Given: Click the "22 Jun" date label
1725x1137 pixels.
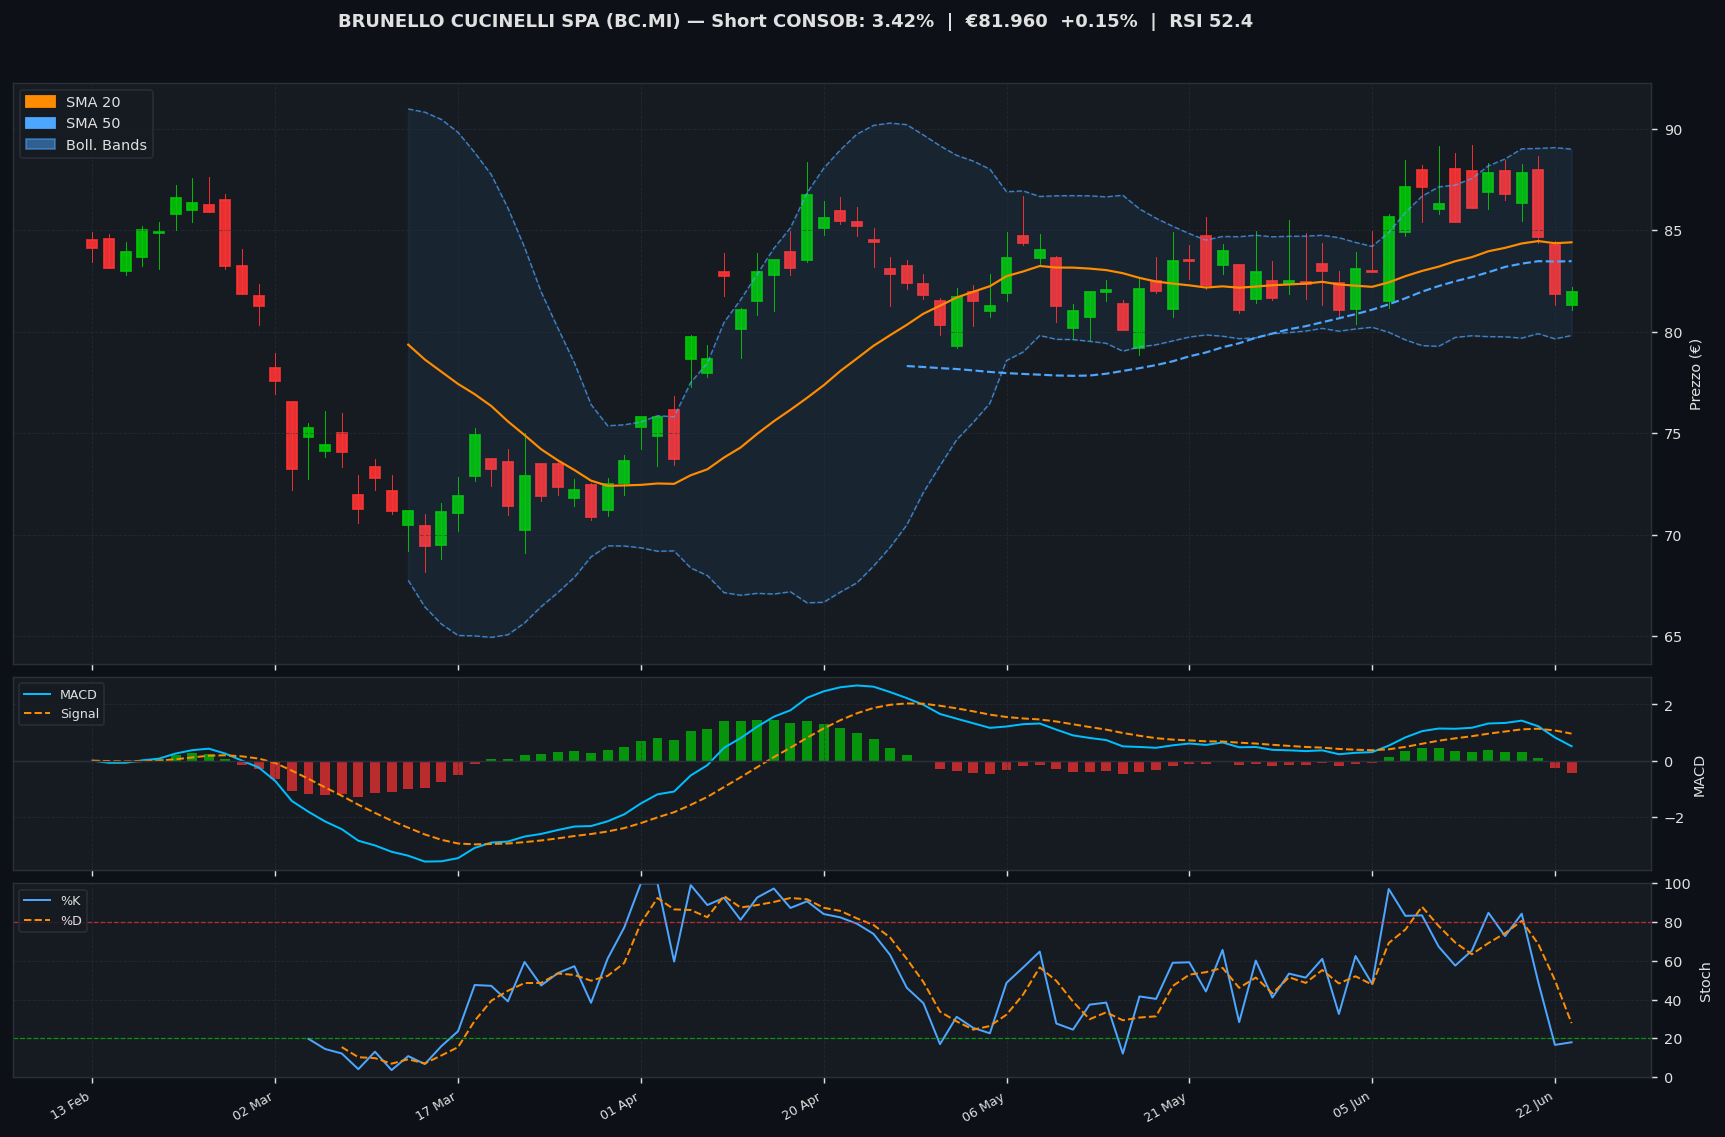Looking at the screenshot, I should tap(1534, 1104).
